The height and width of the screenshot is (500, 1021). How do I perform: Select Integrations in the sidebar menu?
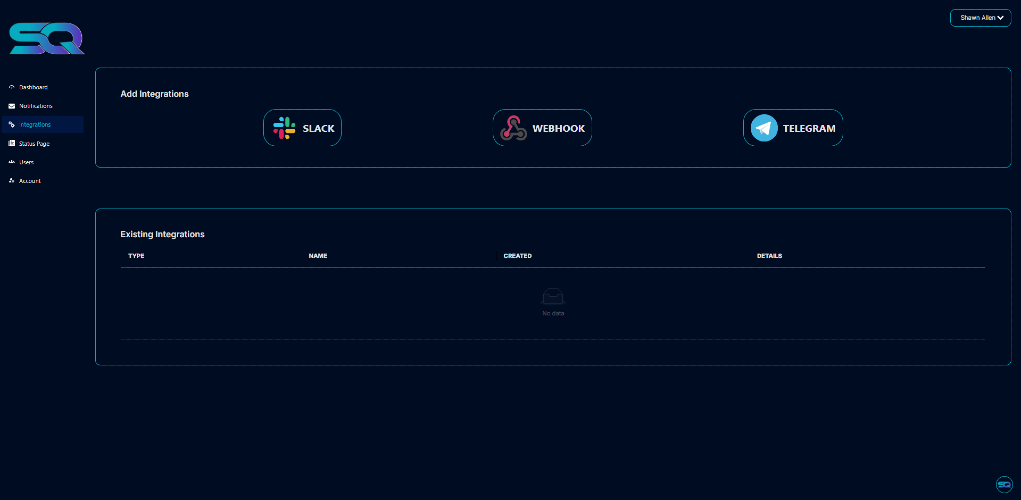click(x=43, y=124)
